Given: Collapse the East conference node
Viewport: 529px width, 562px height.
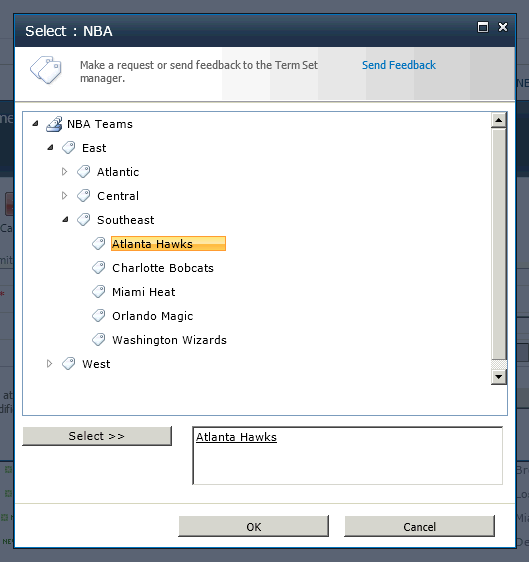Looking at the screenshot, I should [50, 147].
